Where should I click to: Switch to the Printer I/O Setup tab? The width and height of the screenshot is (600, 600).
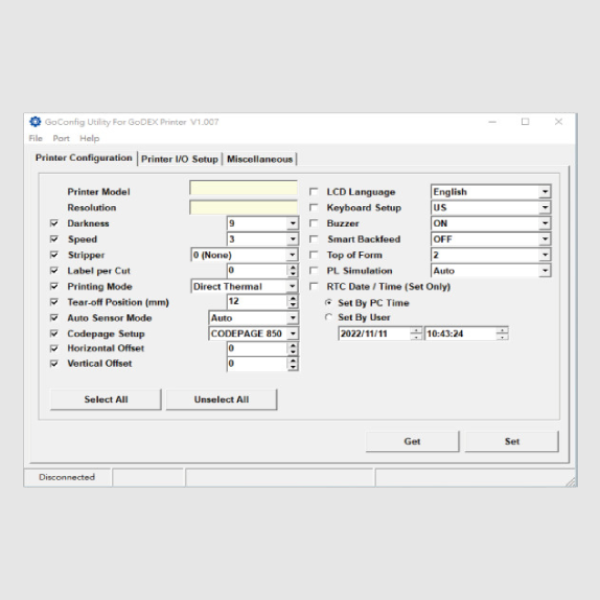tap(180, 159)
